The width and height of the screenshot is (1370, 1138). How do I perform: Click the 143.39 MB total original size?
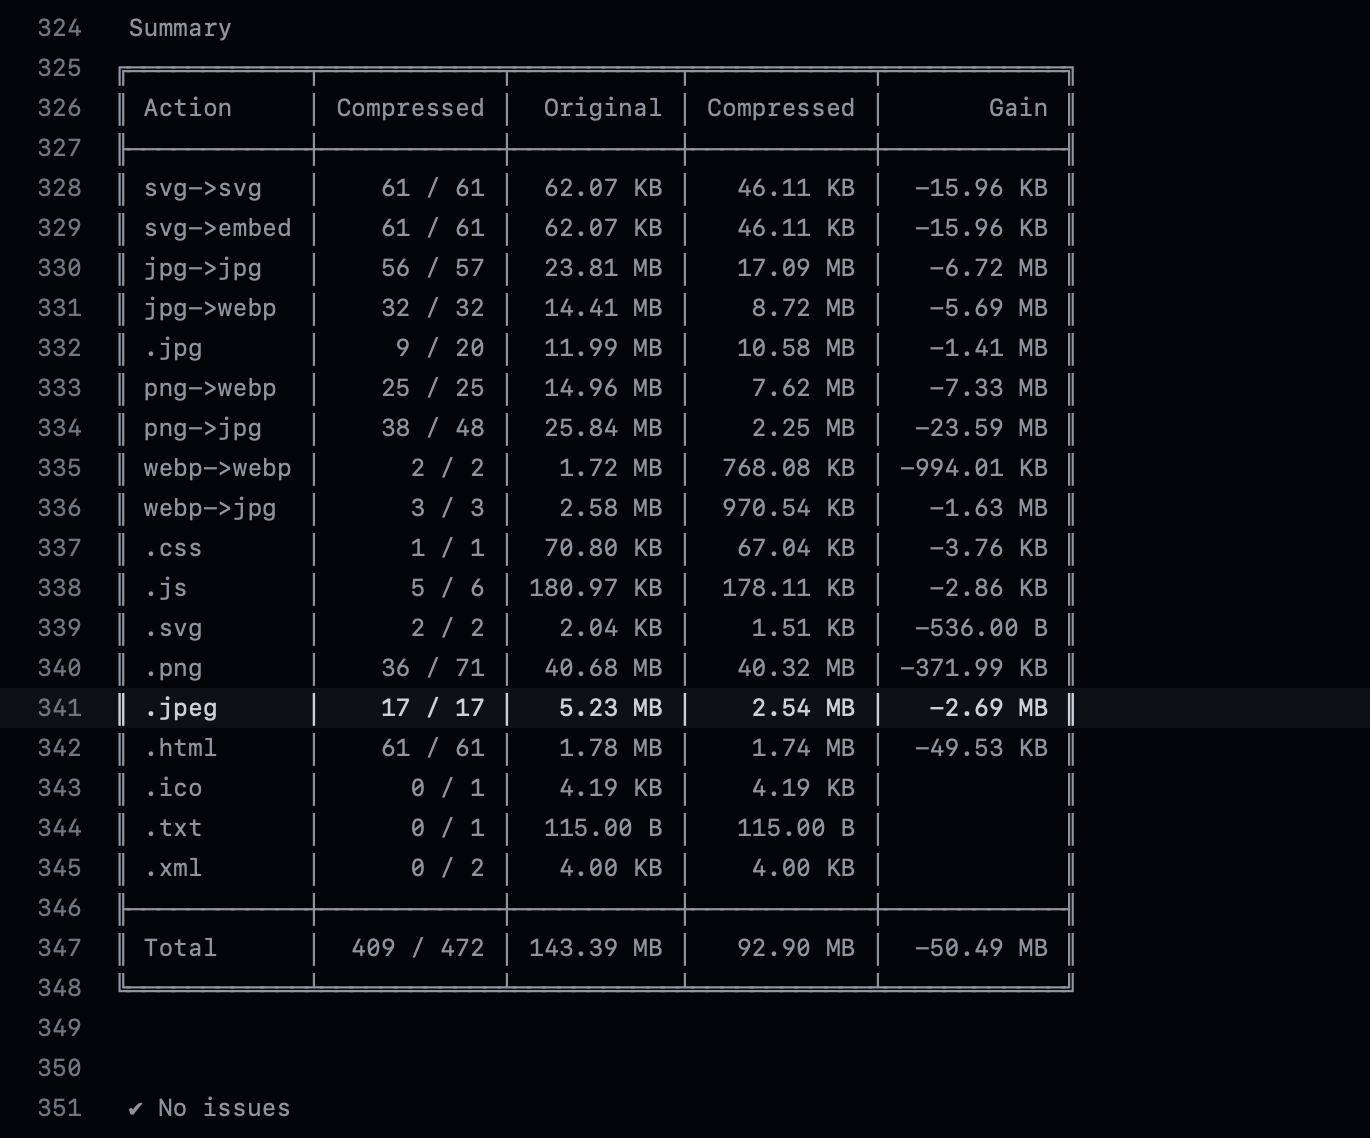tap(595, 948)
